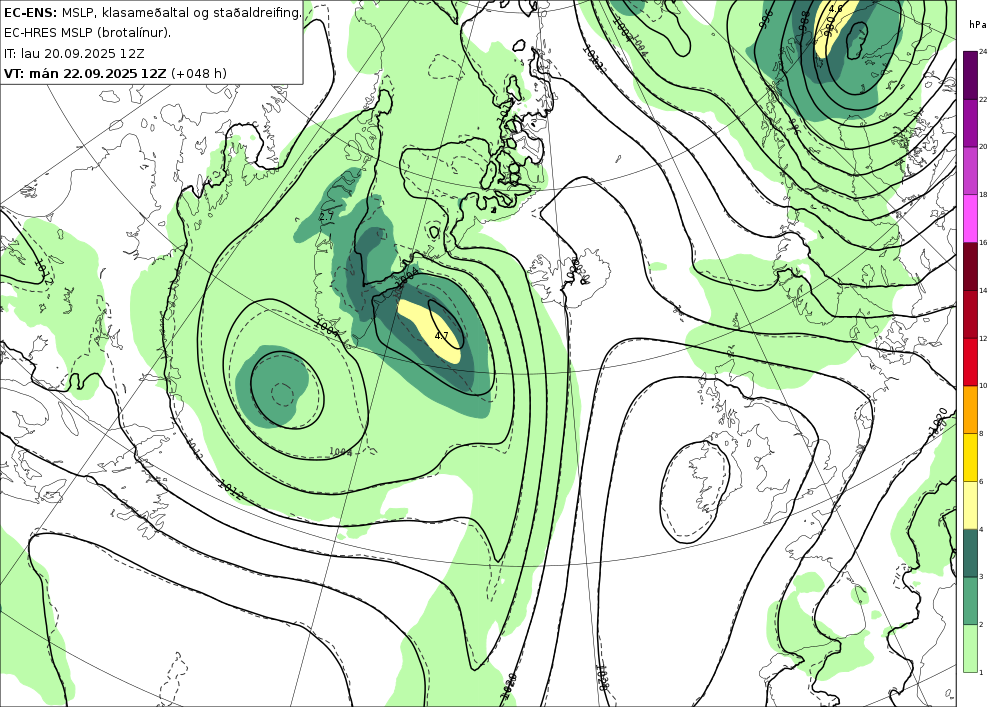Click the '20' tick label on colorbar
This screenshot has height=707, width=1000.
coord(983,147)
